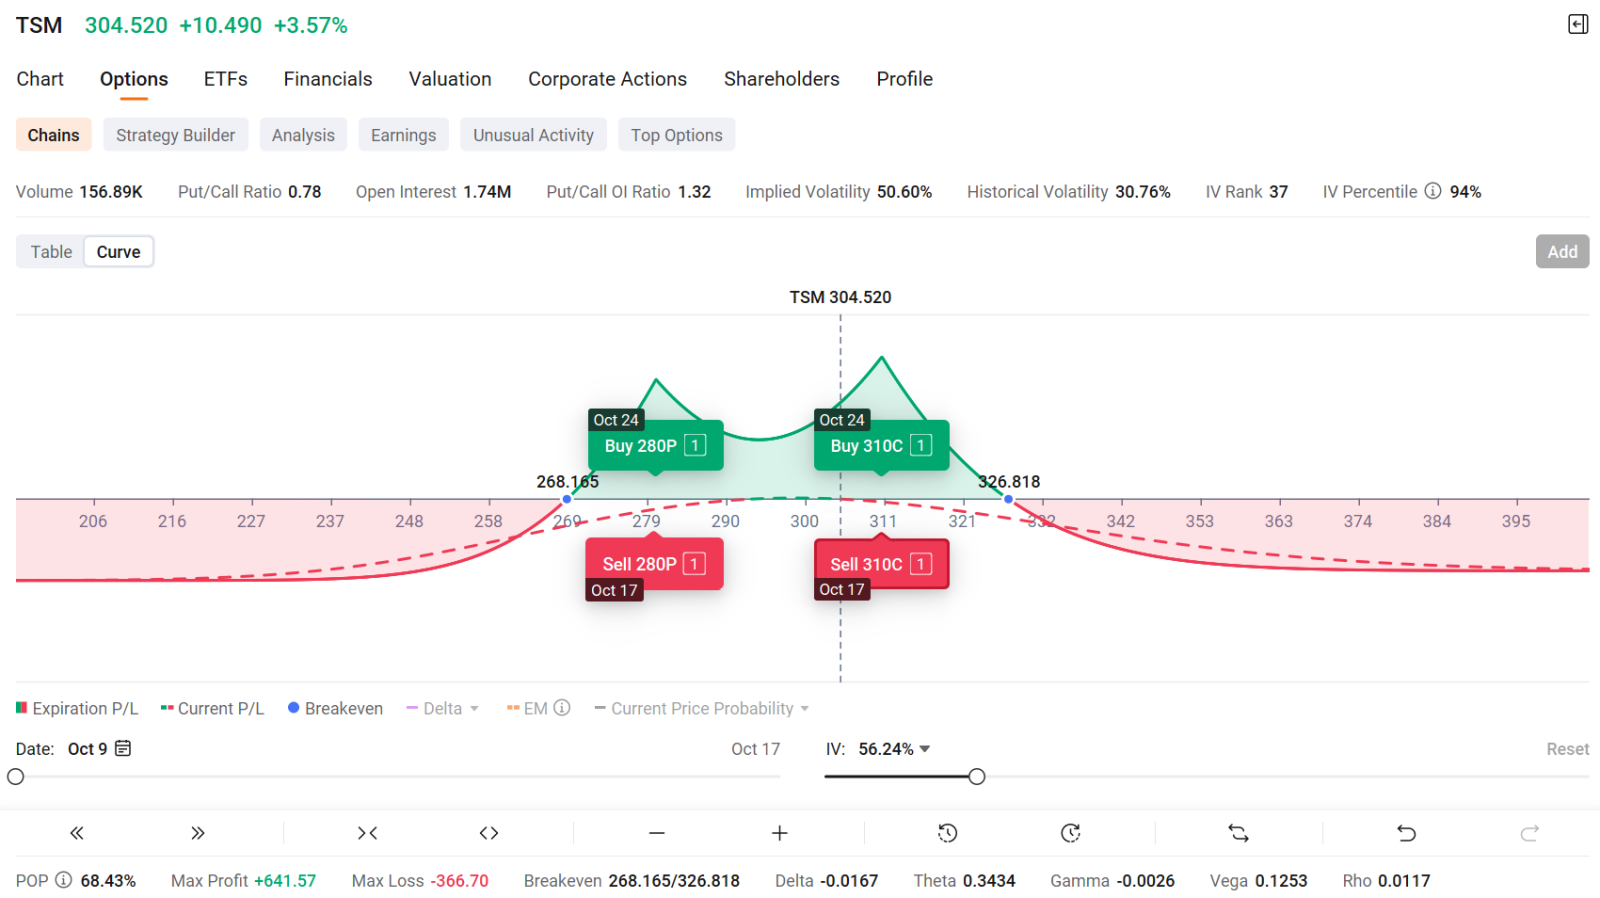Click the widen strikes width icon

click(x=489, y=833)
